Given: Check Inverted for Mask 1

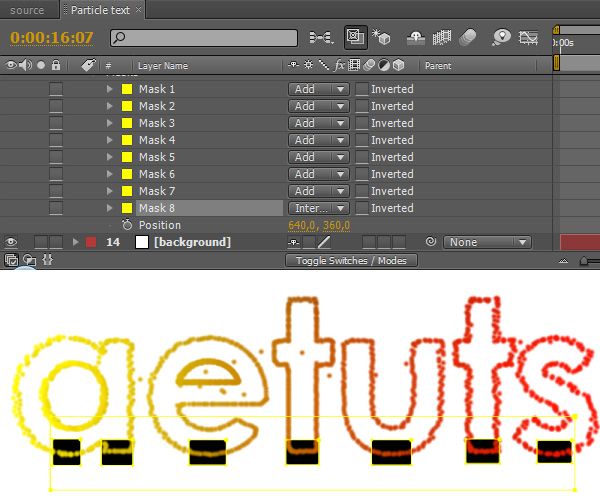Looking at the screenshot, I should click(362, 89).
